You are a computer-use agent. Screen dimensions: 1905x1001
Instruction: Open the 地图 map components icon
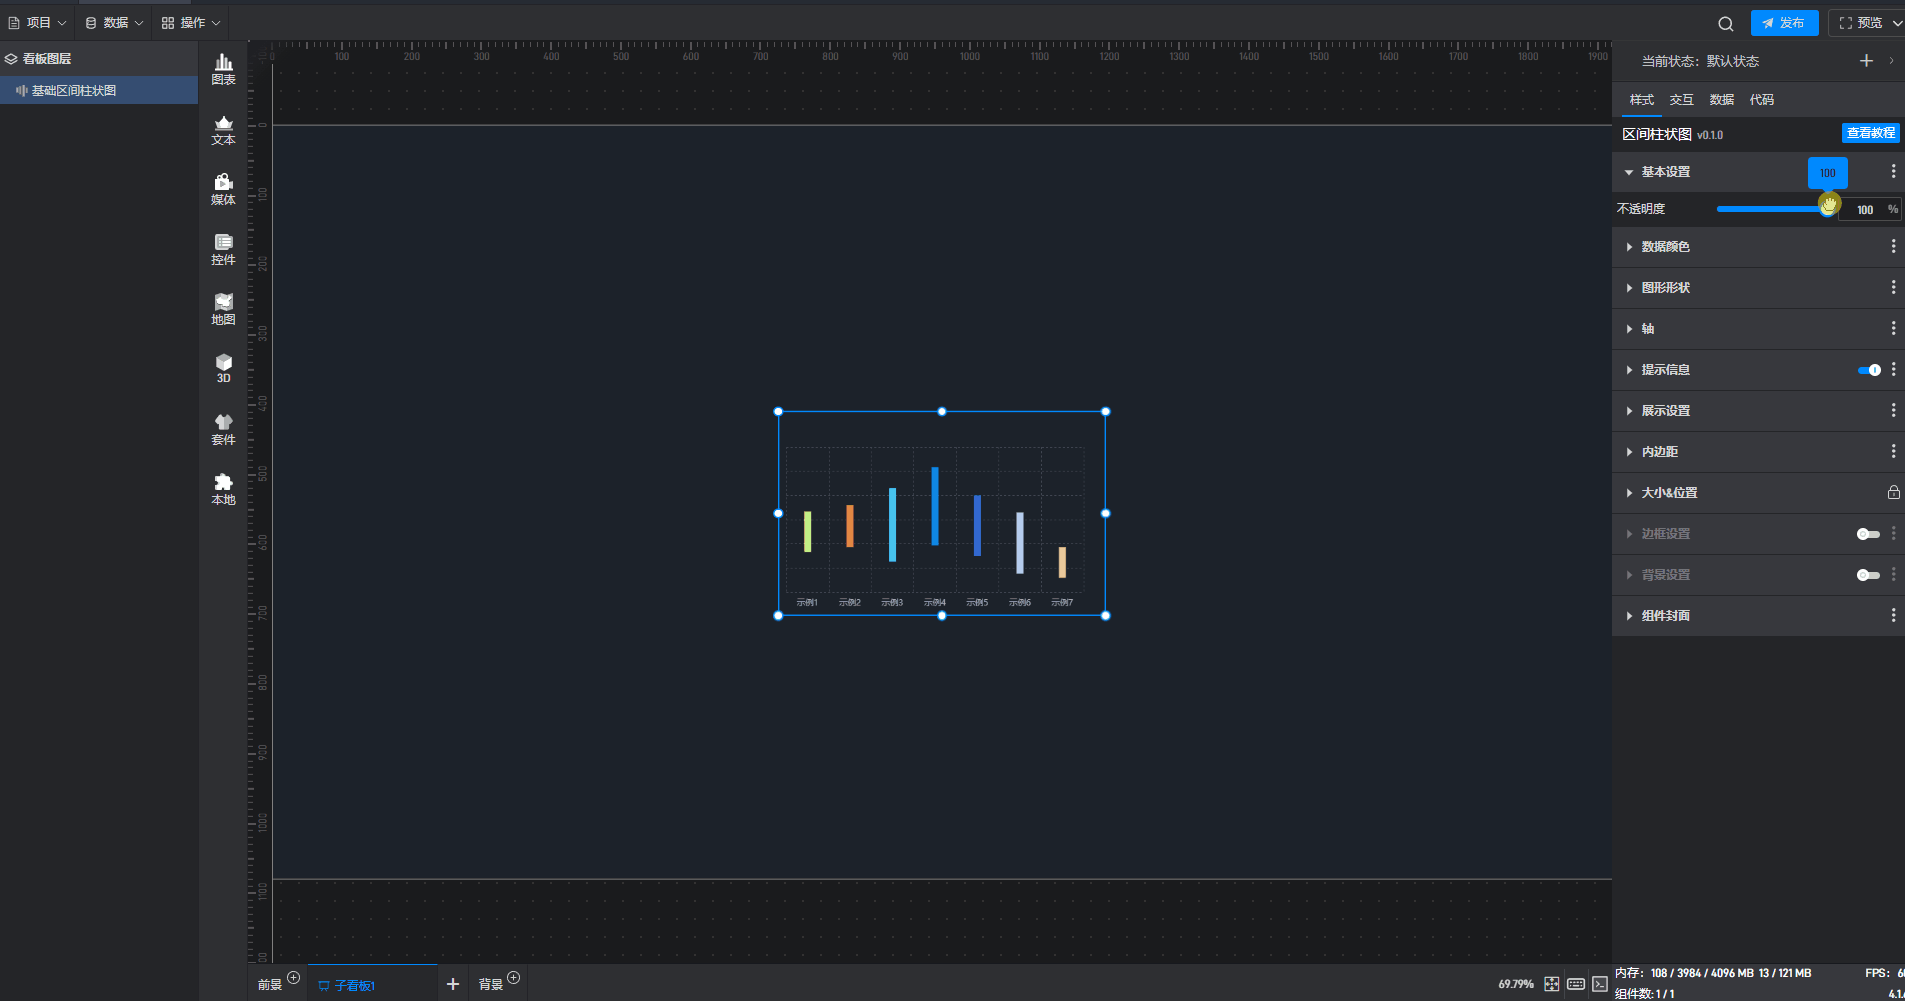(x=223, y=309)
